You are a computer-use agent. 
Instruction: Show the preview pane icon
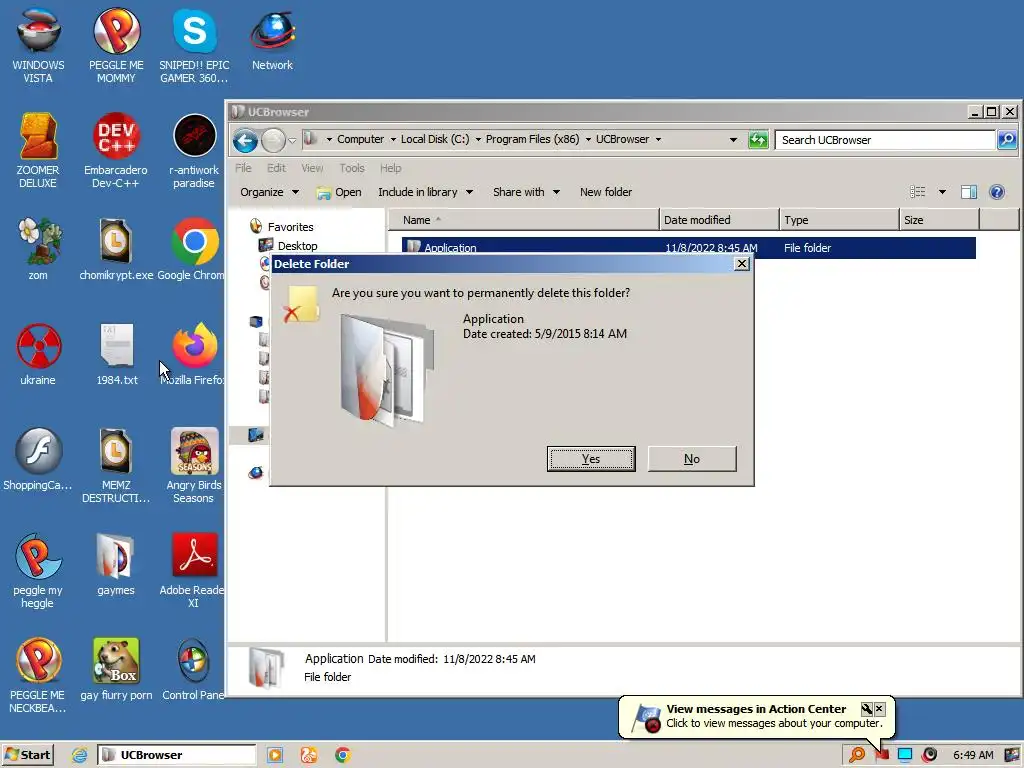(x=969, y=192)
